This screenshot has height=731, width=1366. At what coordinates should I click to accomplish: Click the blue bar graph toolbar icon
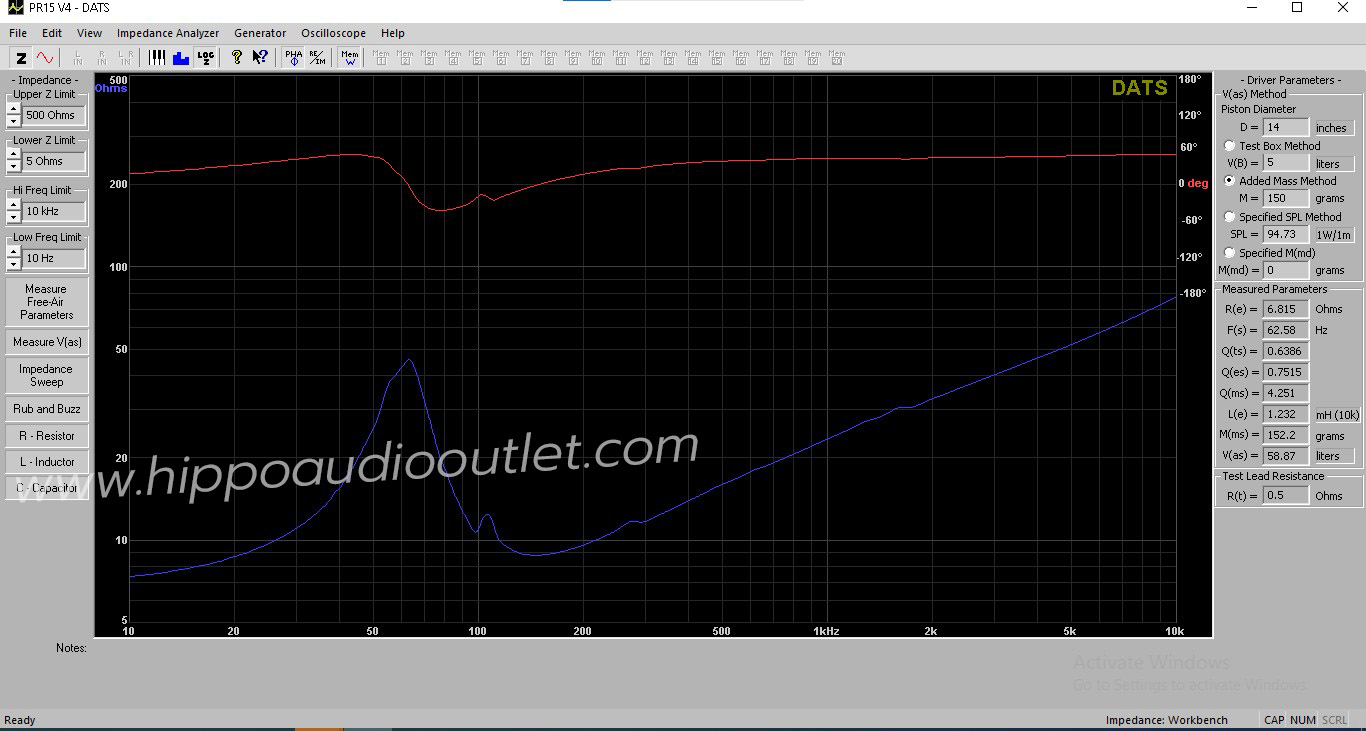pos(181,58)
